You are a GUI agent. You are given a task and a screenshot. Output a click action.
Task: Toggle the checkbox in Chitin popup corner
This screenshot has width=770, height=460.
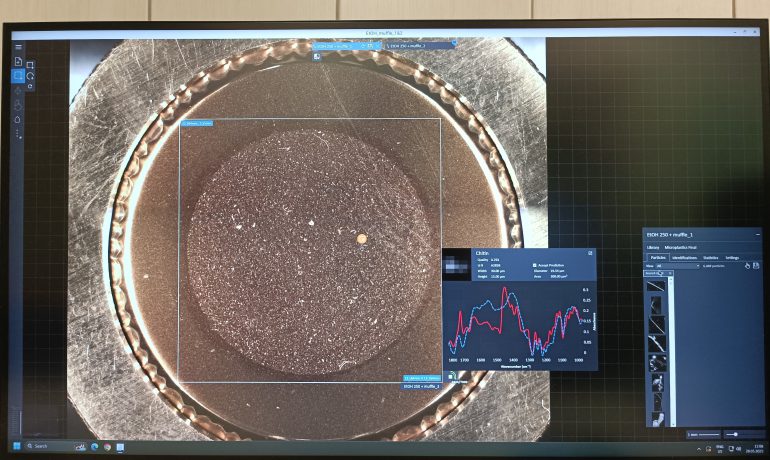pos(591,253)
